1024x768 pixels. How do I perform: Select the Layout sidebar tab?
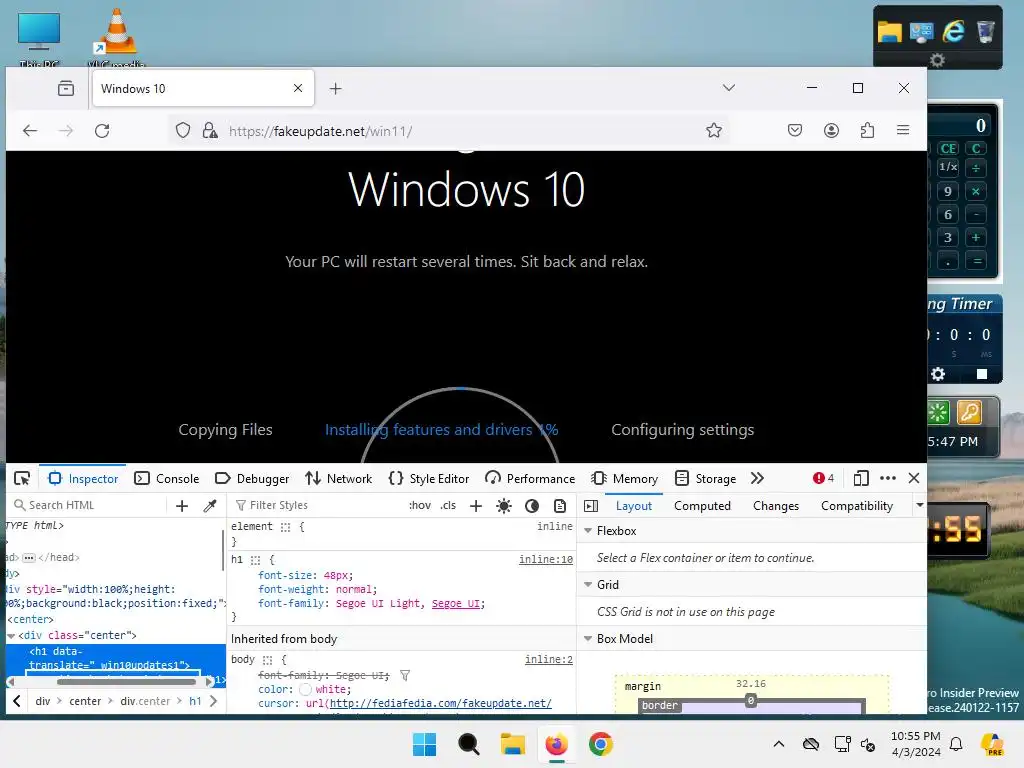[633, 506]
